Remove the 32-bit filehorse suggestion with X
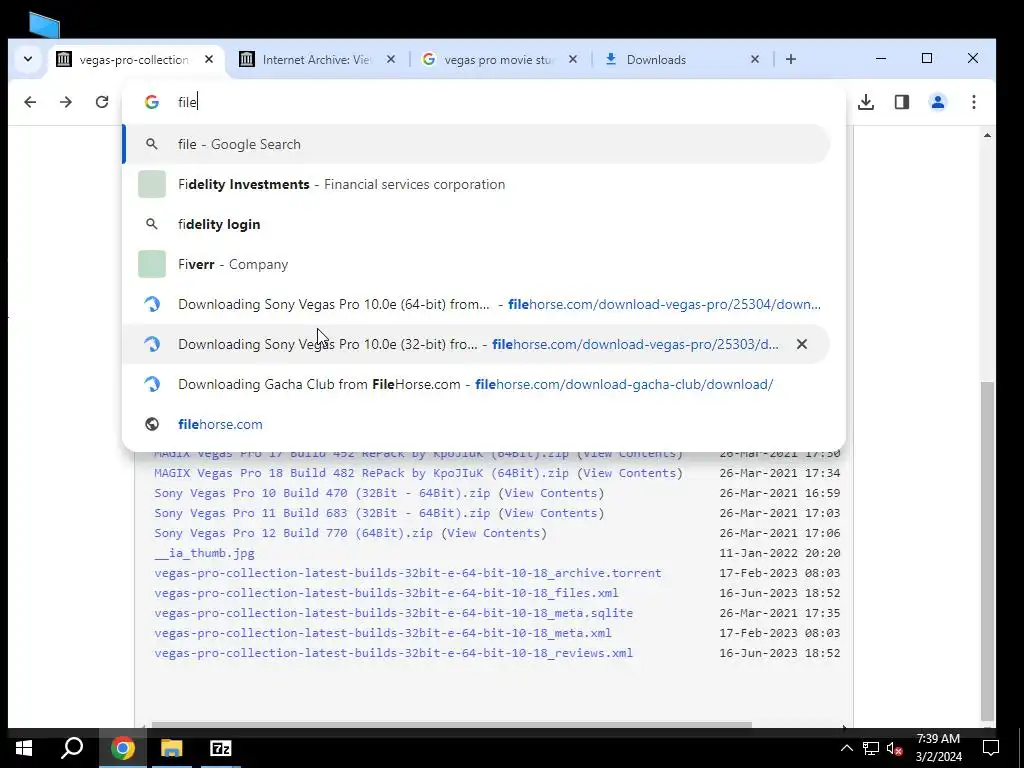The width and height of the screenshot is (1024, 768). tap(802, 344)
